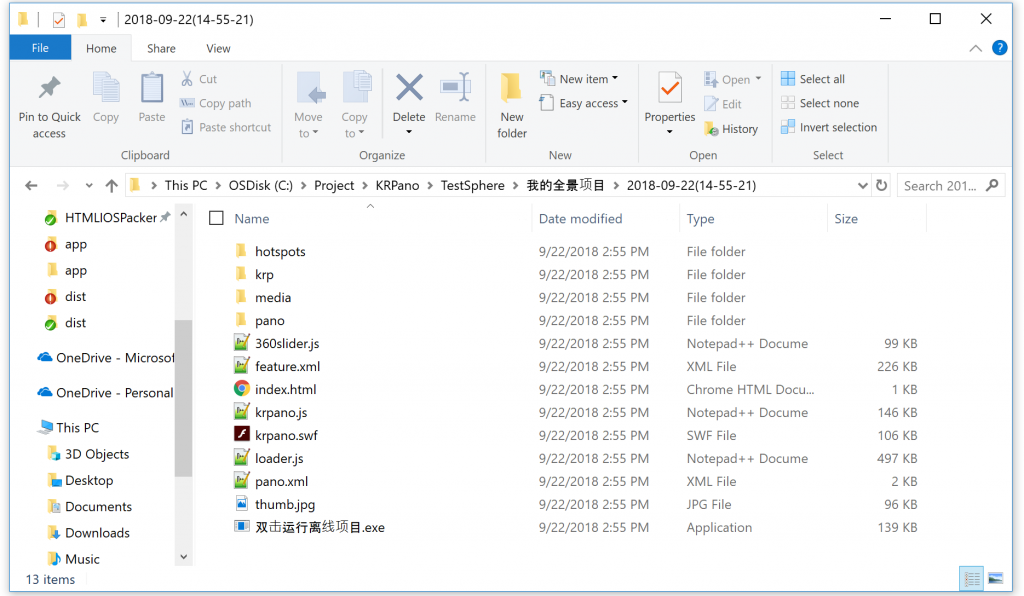This screenshot has width=1024, height=596.
Task: Switch to the View tab
Action: click(218, 48)
